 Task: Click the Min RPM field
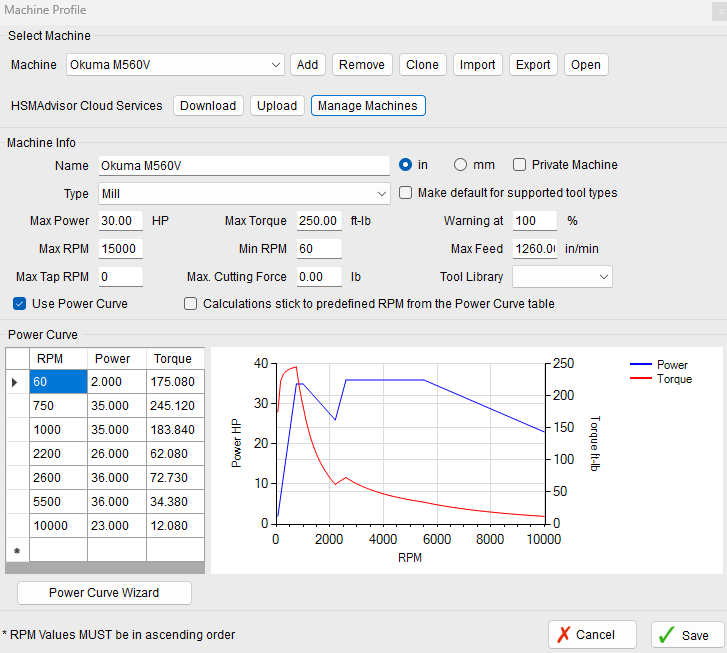point(319,249)
